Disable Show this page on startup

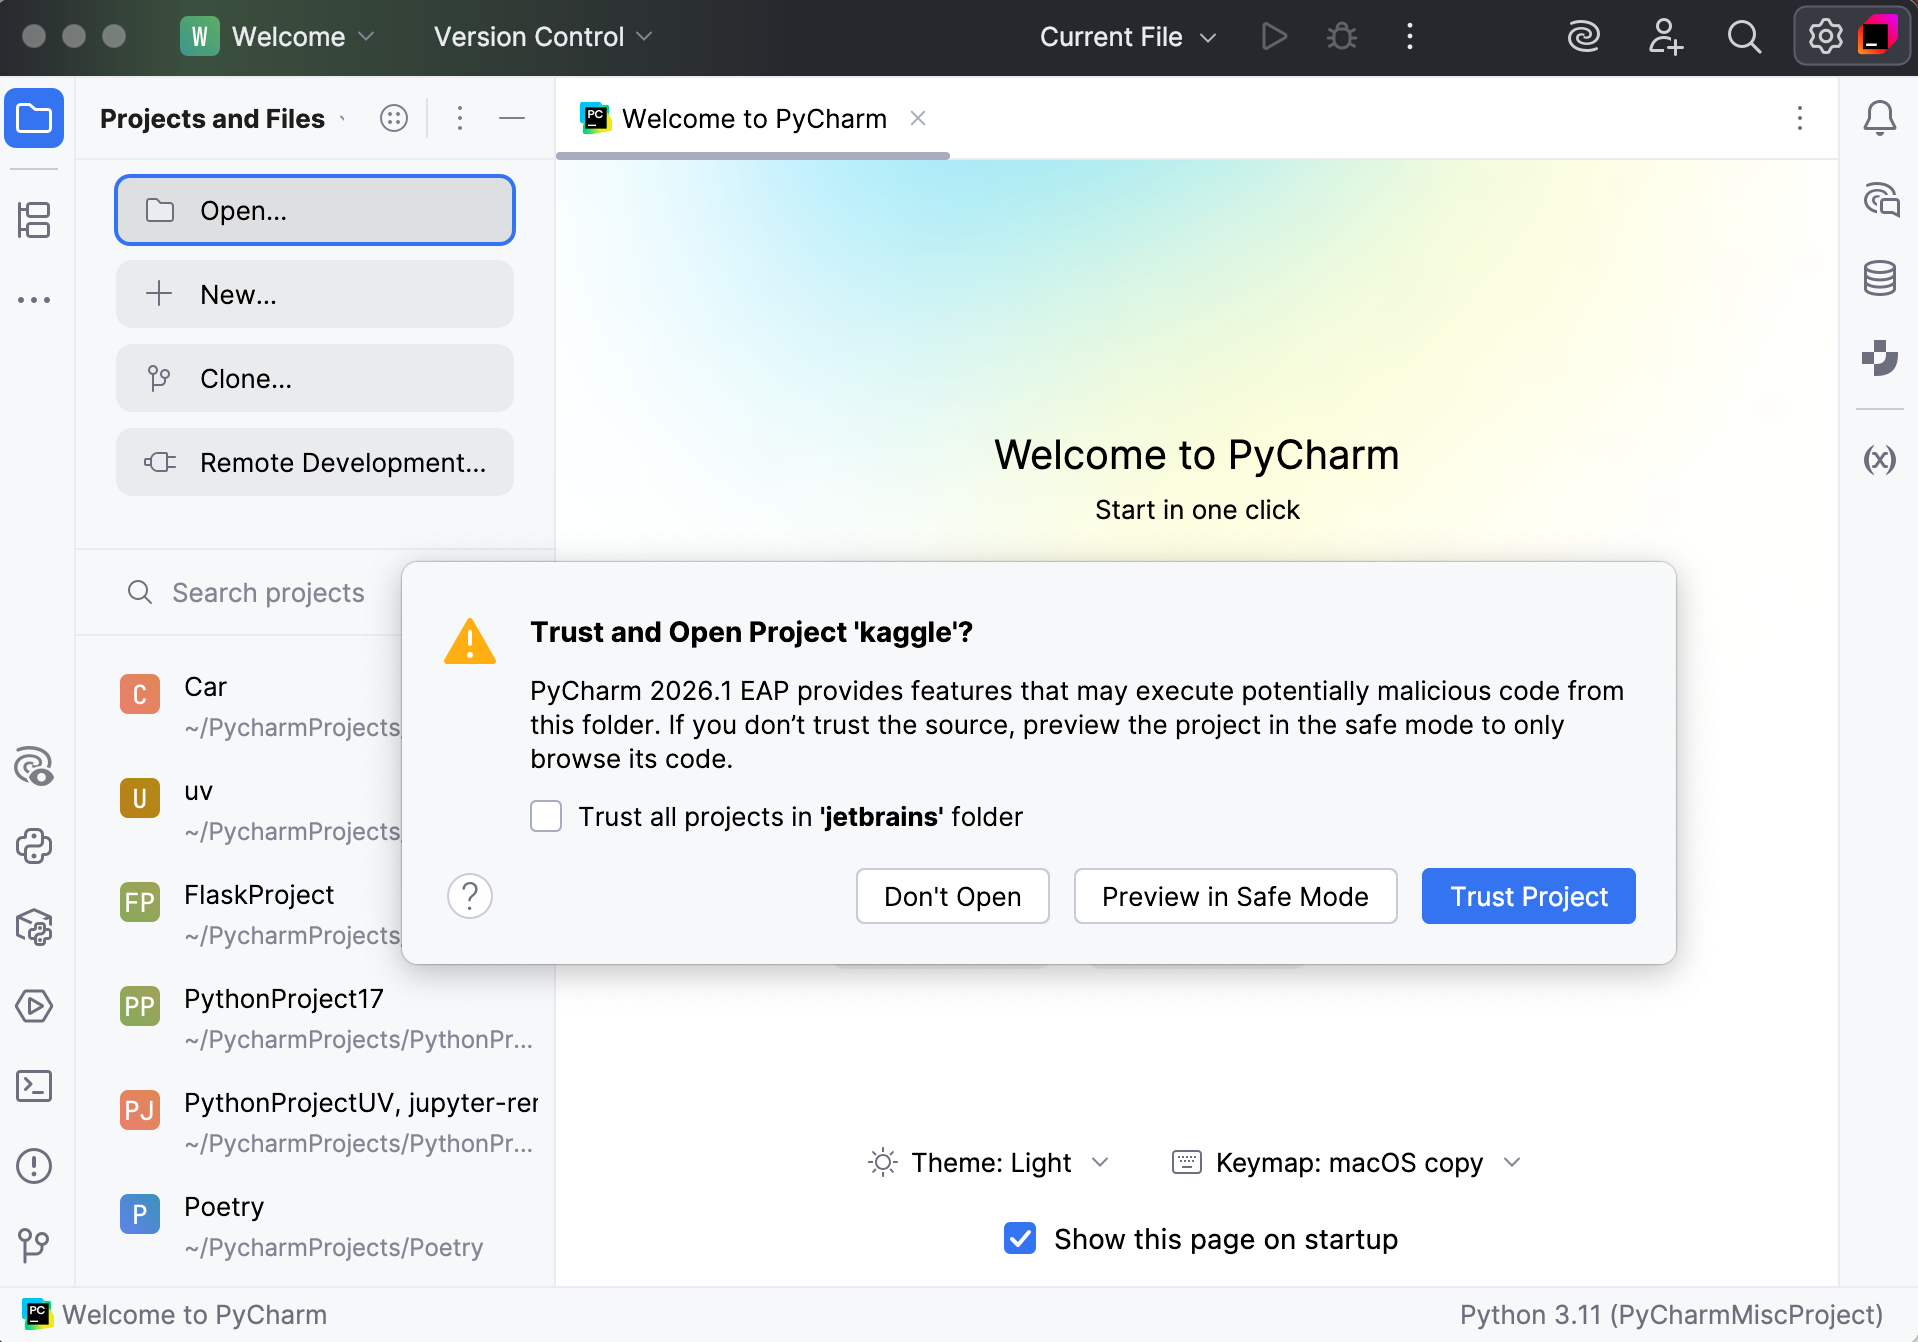click(1019, 1238)
